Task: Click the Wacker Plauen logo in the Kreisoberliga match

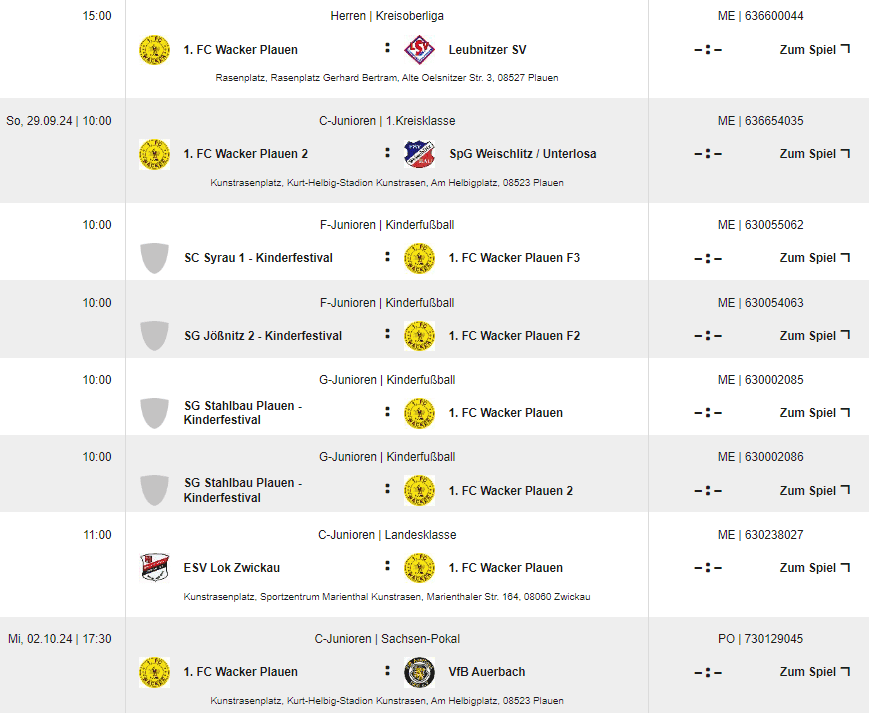Action: pyautogui.click(x=154, y=50)
